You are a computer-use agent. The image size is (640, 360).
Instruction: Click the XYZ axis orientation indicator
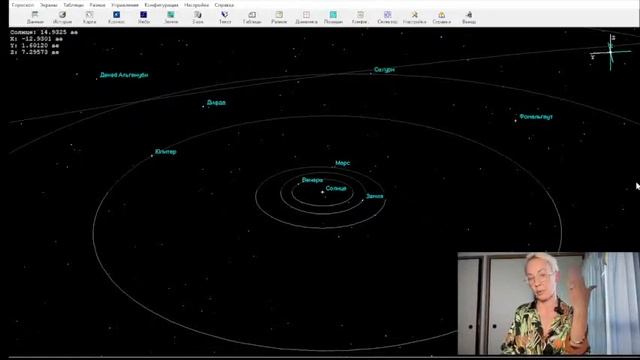(611, 52)
